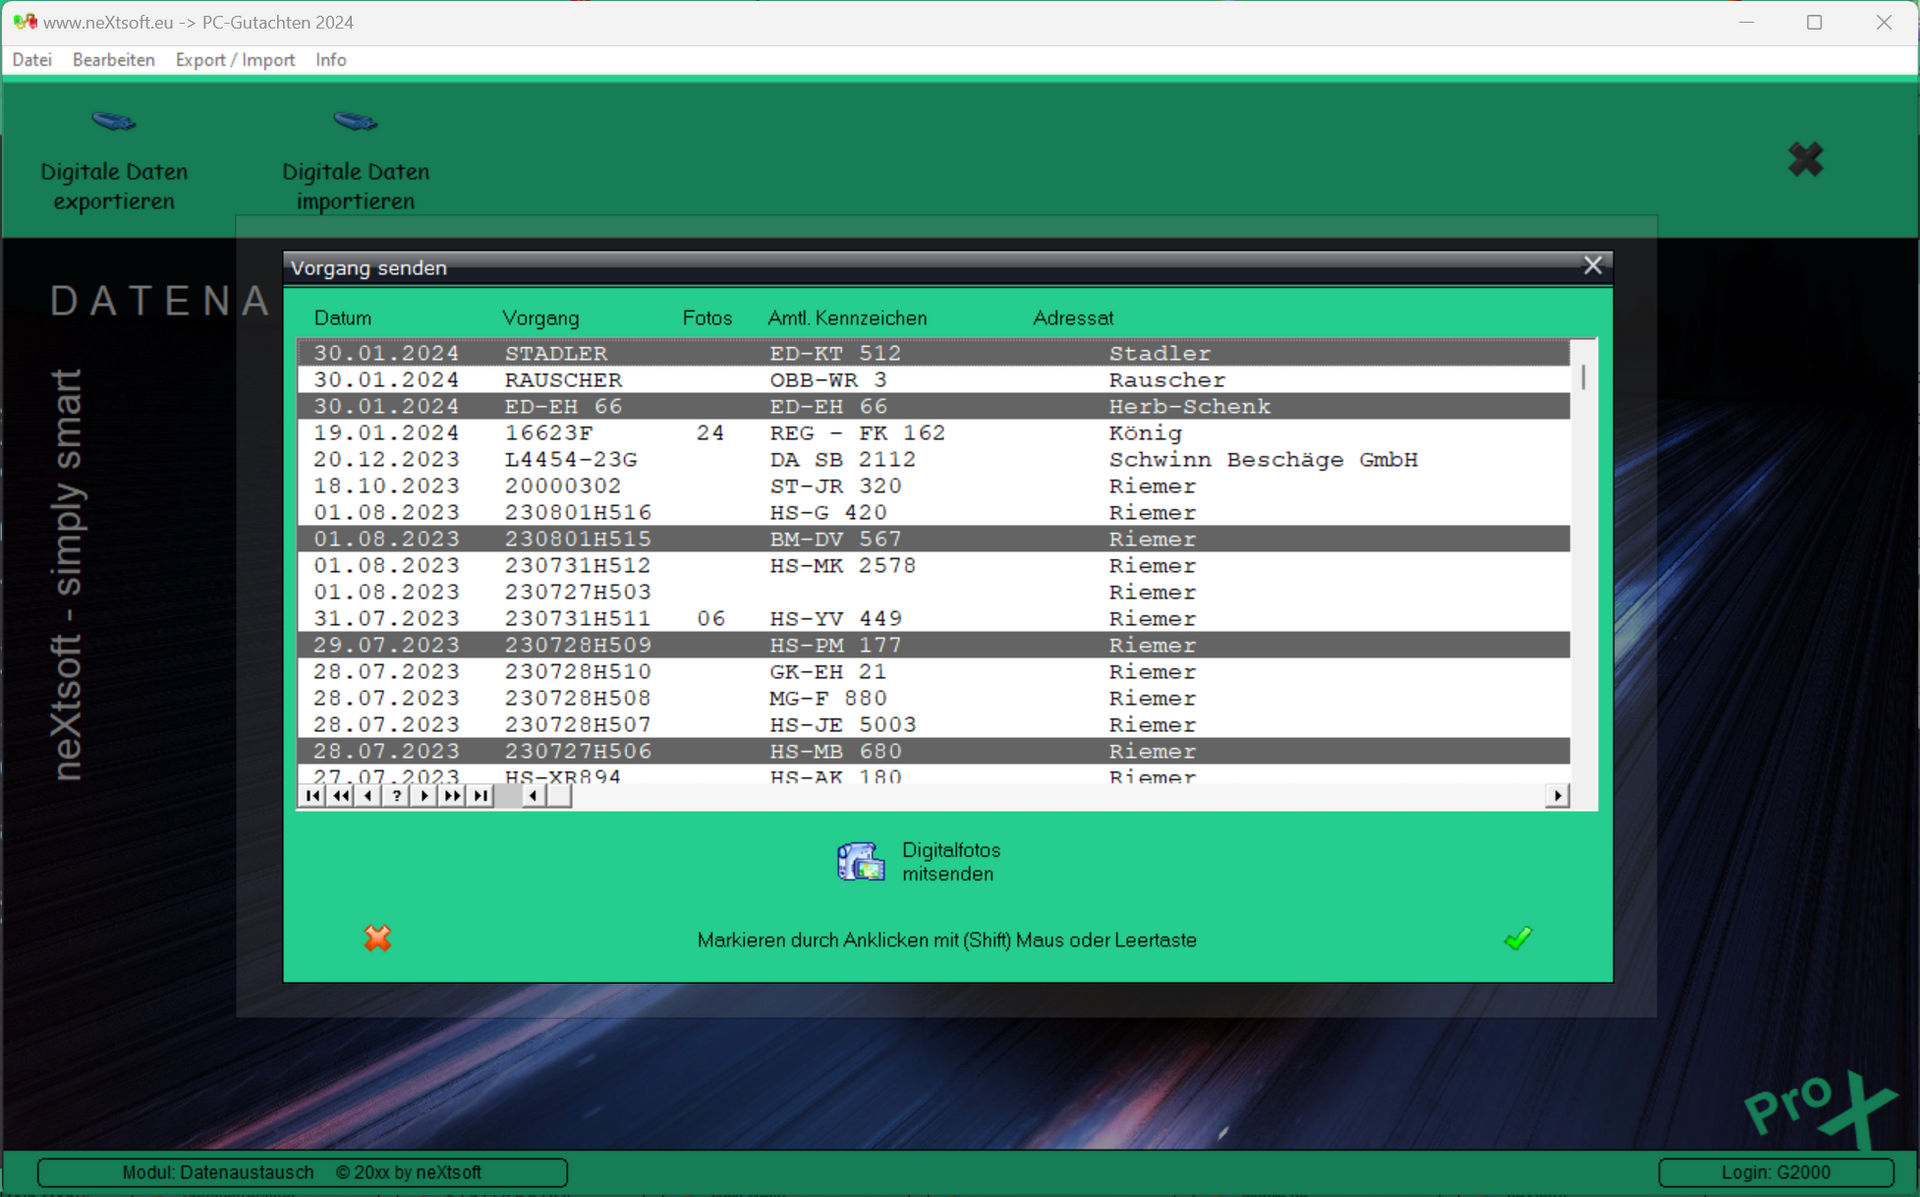Jump to the first record with the navigator icon
1920x1197 pixels.
pyautogui.click(x=312, y=795)
